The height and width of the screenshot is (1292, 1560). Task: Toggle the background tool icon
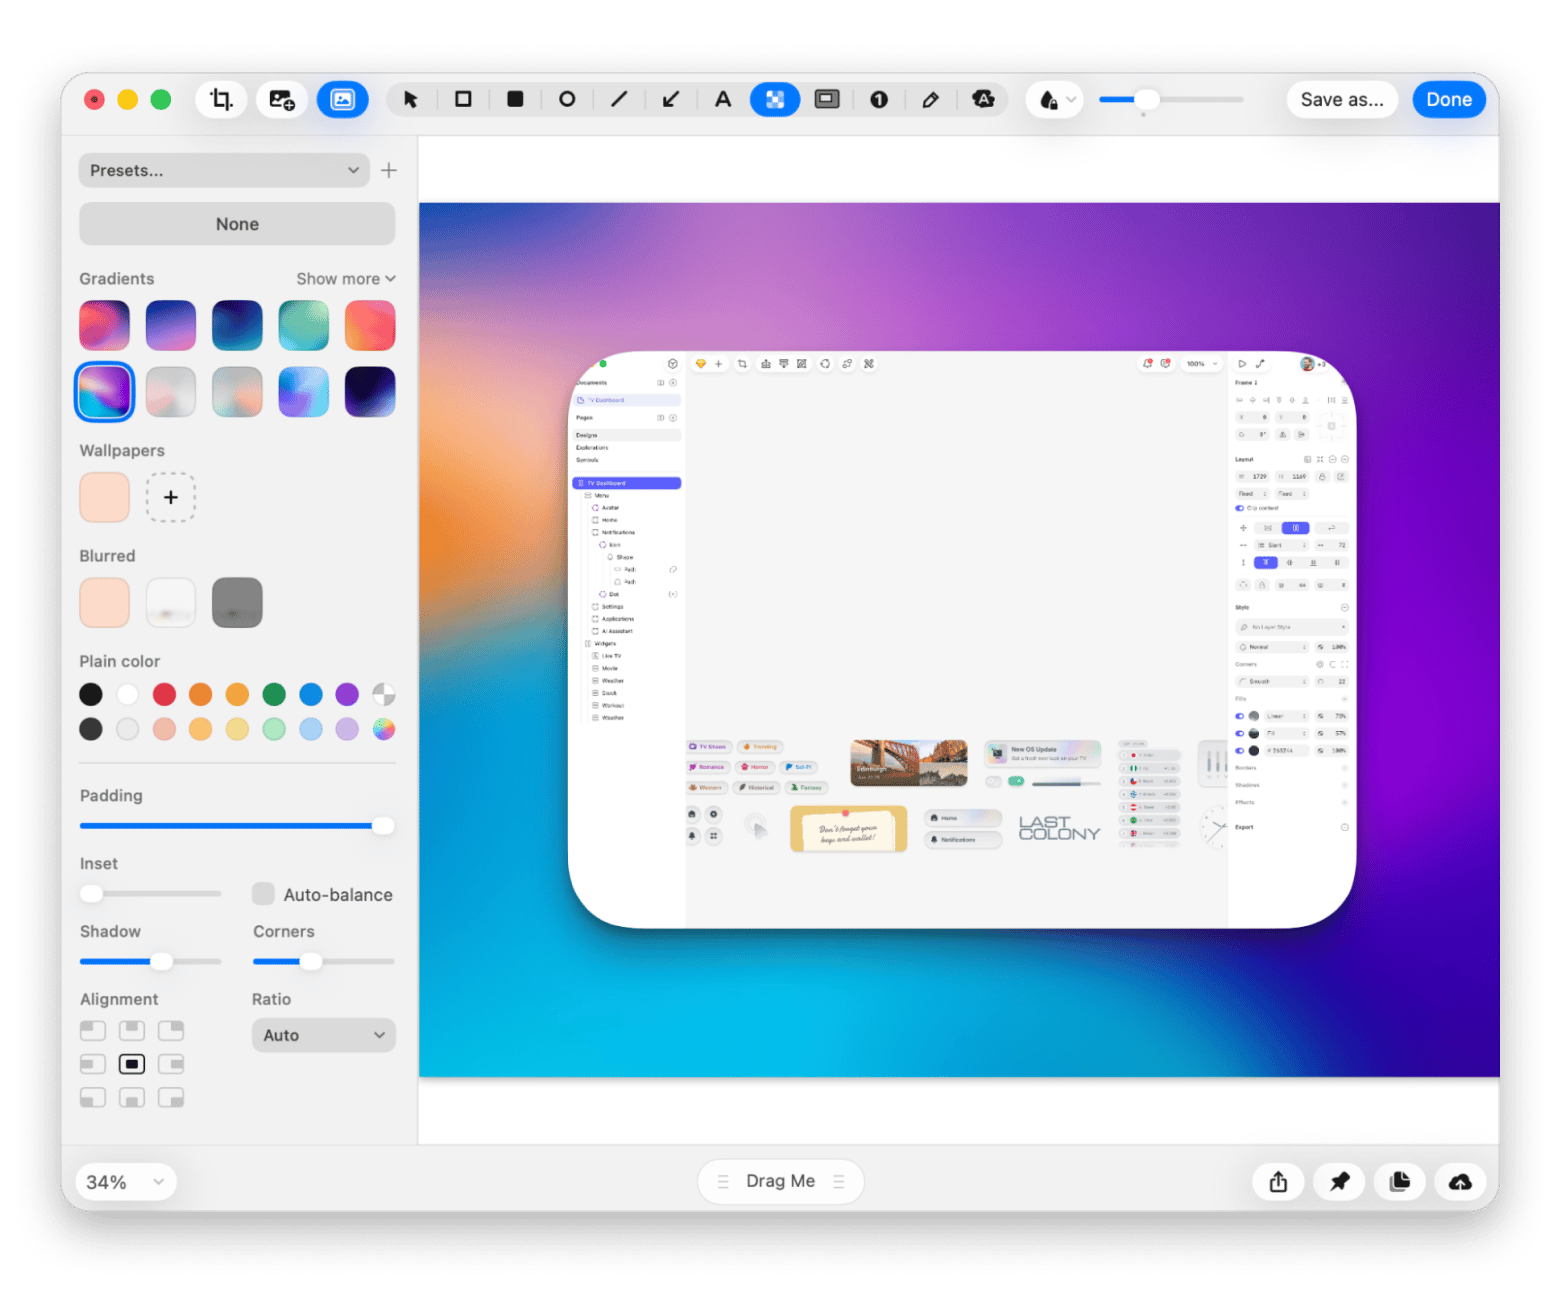(343, 100)
